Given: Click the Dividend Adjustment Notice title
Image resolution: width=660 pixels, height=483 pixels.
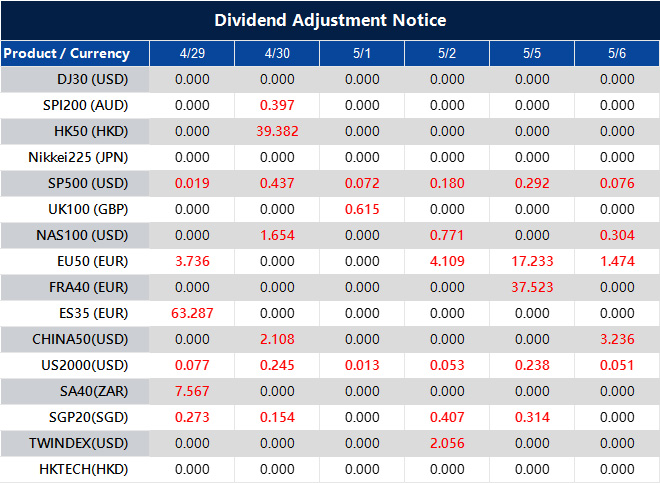Looking at the screenshot, I should 330,20.
